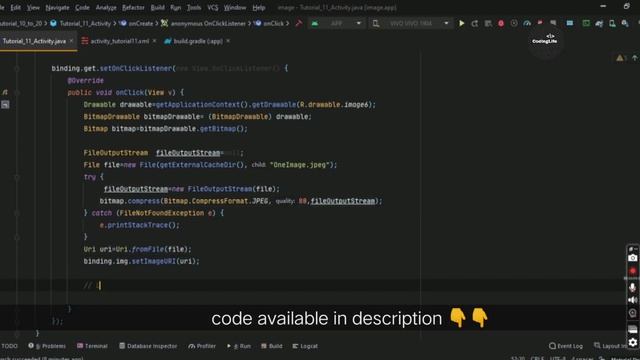
Task: Click the red record button in overlay
Action: pos(633,271)
